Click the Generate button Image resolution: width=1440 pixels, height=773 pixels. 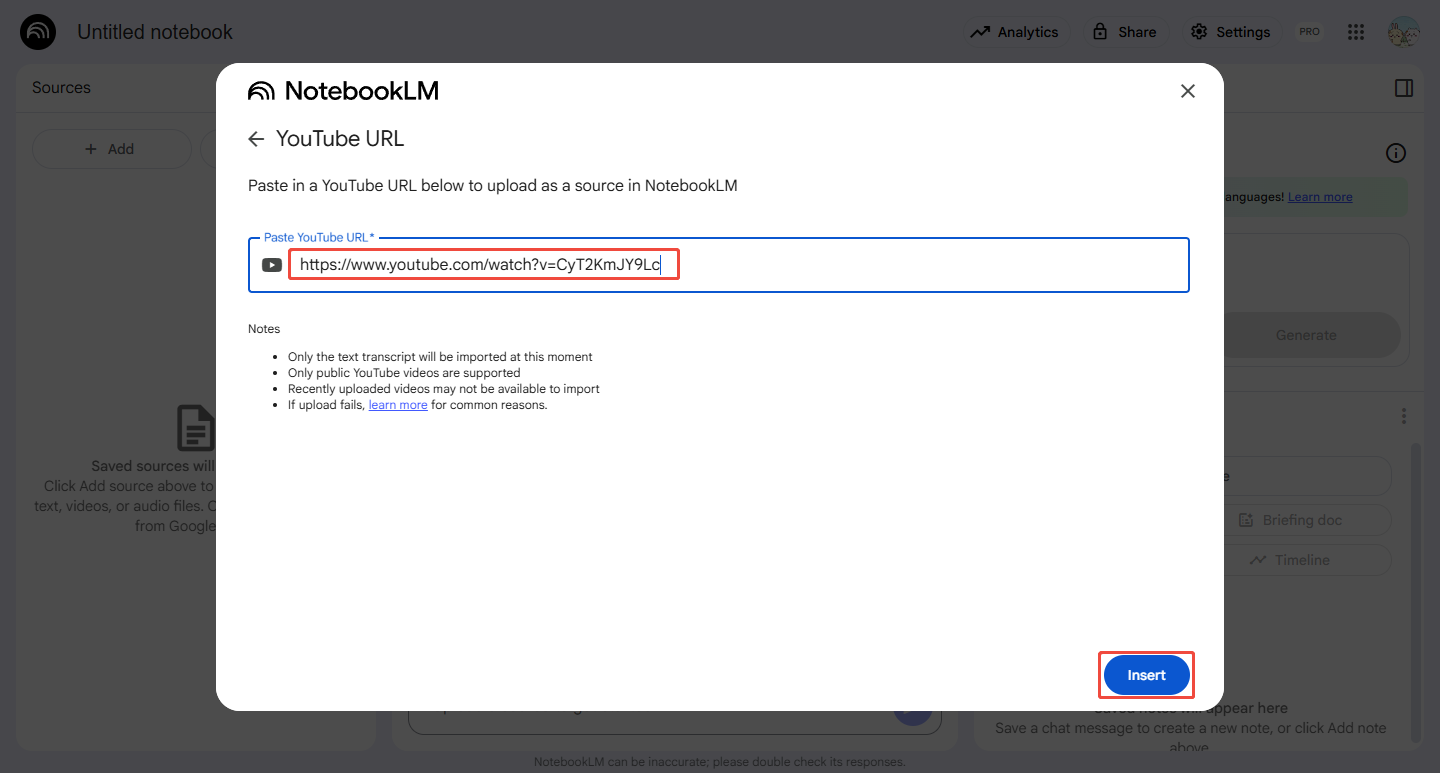pyautogui.click(x=1306, y=335)
